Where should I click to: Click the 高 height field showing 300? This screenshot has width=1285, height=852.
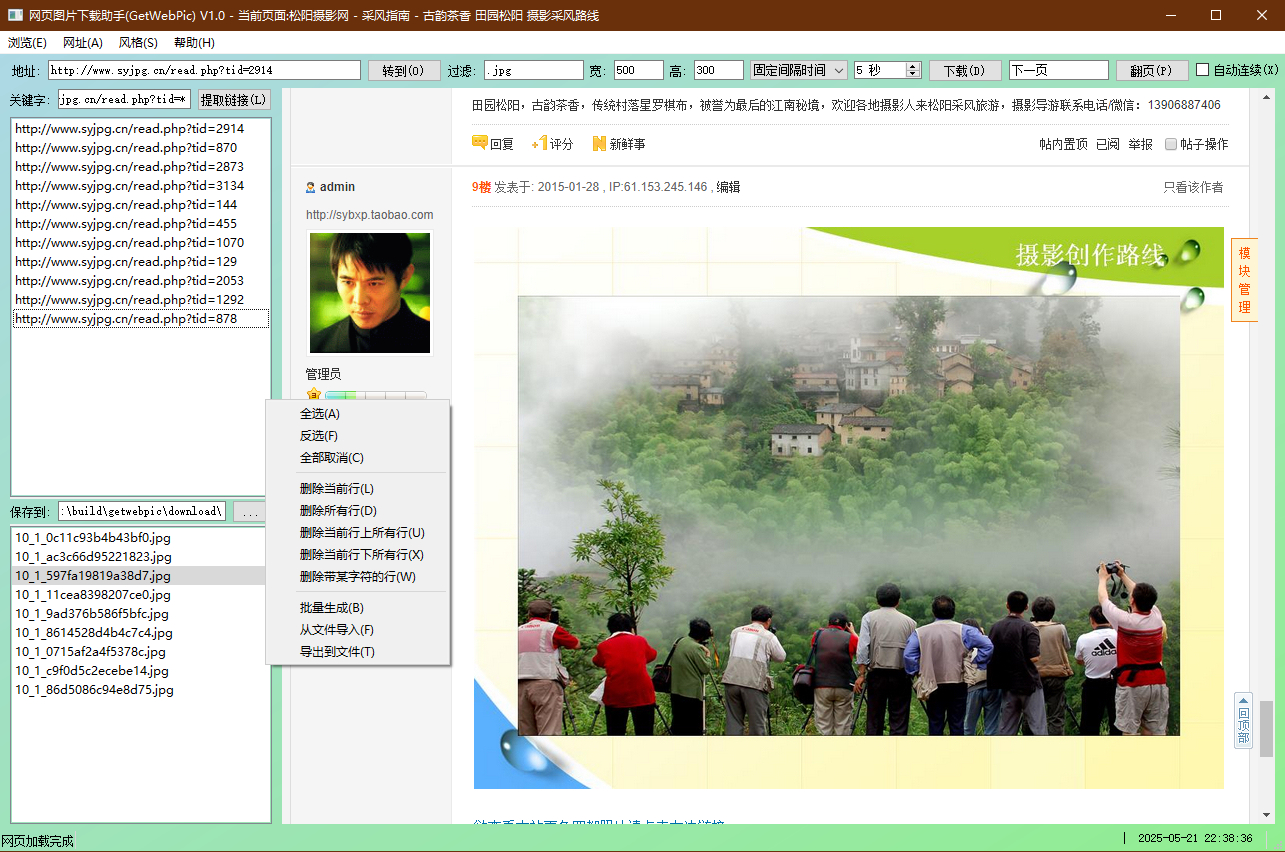pos(718,70)
